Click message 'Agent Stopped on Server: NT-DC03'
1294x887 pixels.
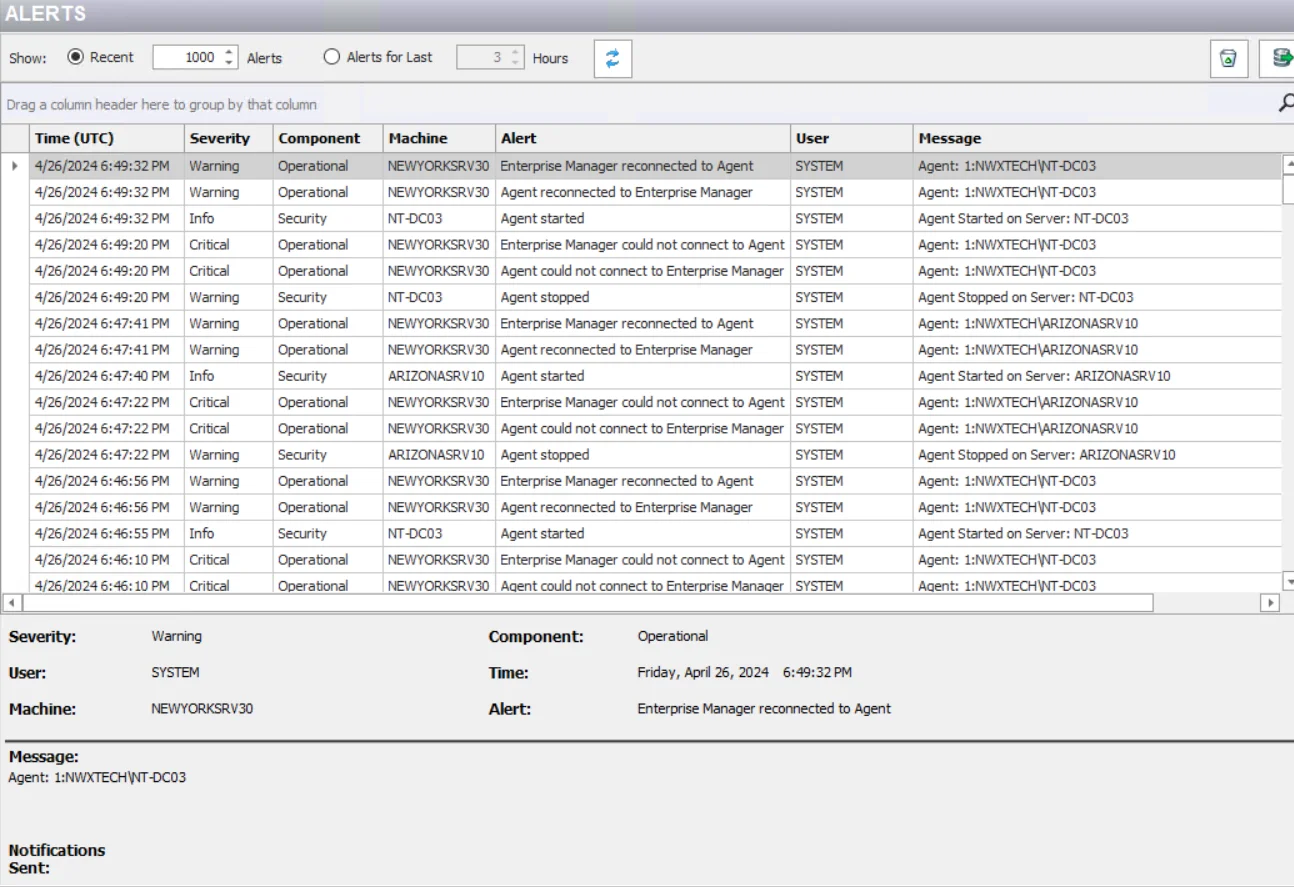click(1025, 297)
